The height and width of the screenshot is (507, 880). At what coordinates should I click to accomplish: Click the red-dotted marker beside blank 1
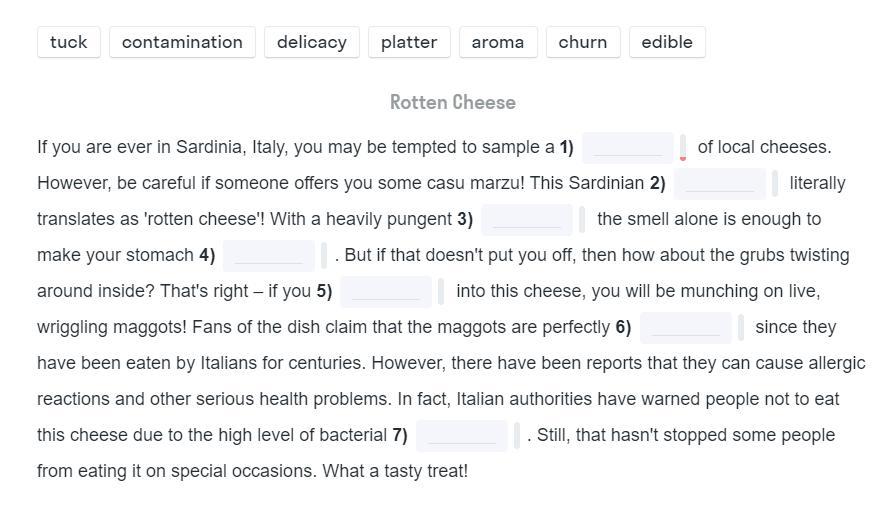point(683,148)
